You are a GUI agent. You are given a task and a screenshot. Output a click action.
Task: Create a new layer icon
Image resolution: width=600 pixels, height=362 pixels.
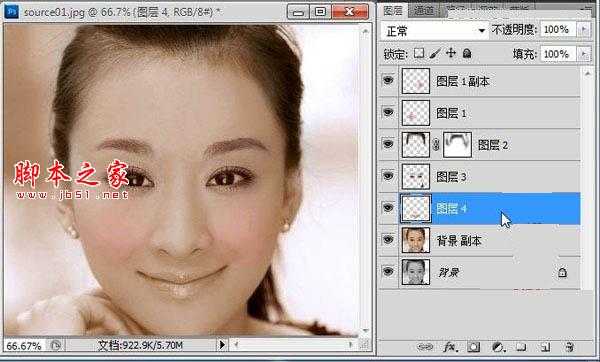click(545, 347)
